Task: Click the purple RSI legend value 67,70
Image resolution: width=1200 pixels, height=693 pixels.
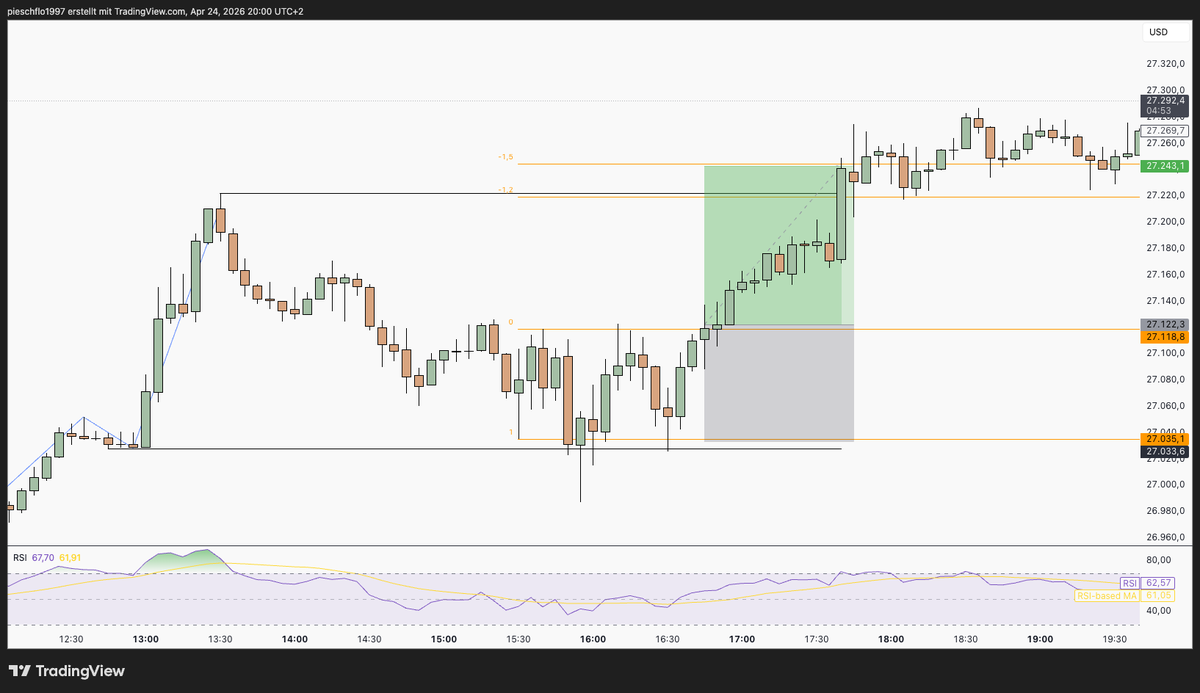Action: 43,556
